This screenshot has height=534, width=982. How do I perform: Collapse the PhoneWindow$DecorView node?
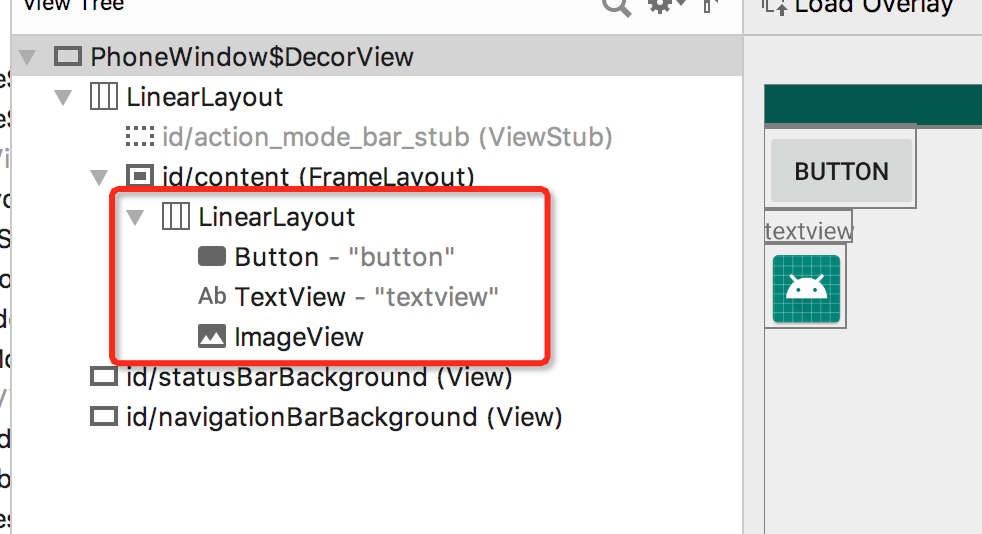tap(27, 58)
